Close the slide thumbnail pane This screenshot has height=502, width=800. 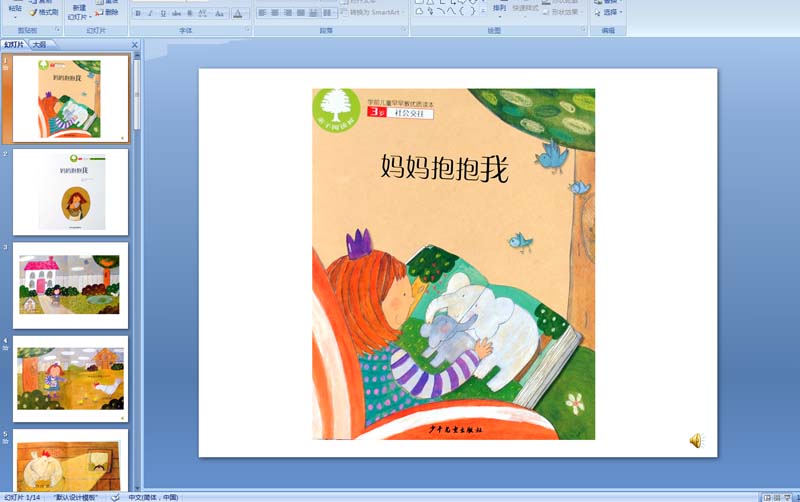click(x=135, y=45)
